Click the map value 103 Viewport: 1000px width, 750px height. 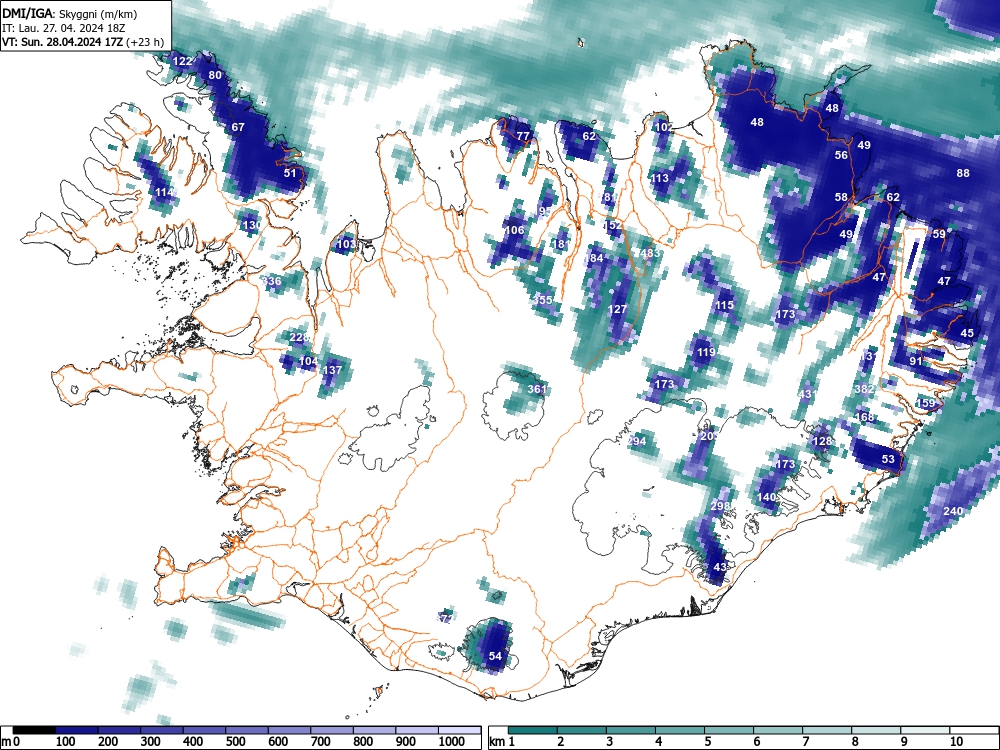346,244
